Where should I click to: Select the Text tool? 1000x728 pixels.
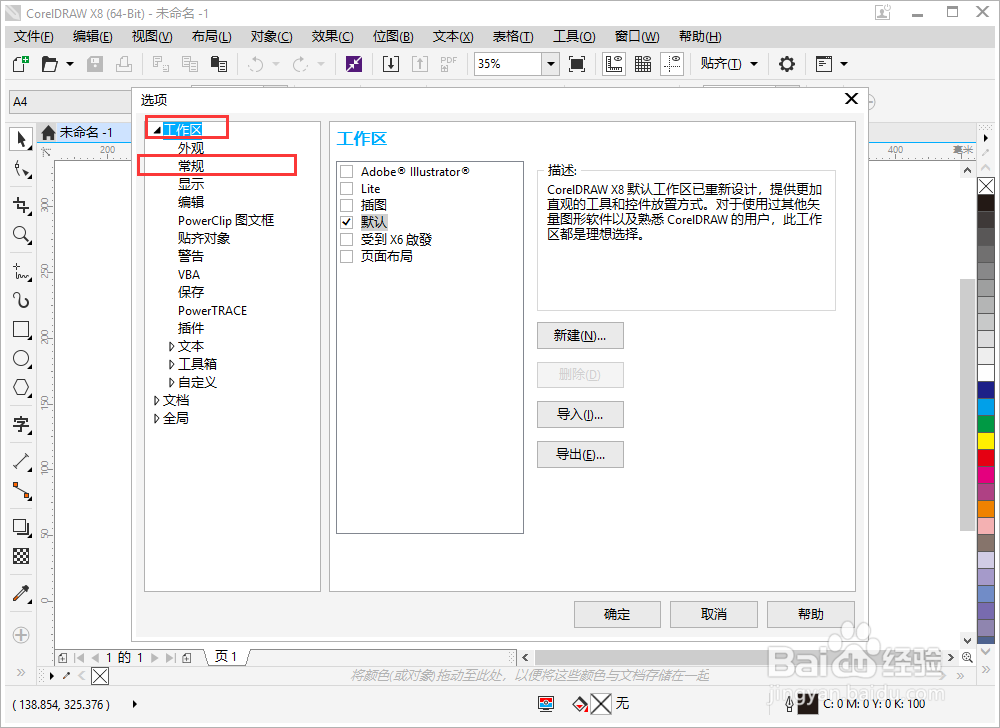[21, 424]
